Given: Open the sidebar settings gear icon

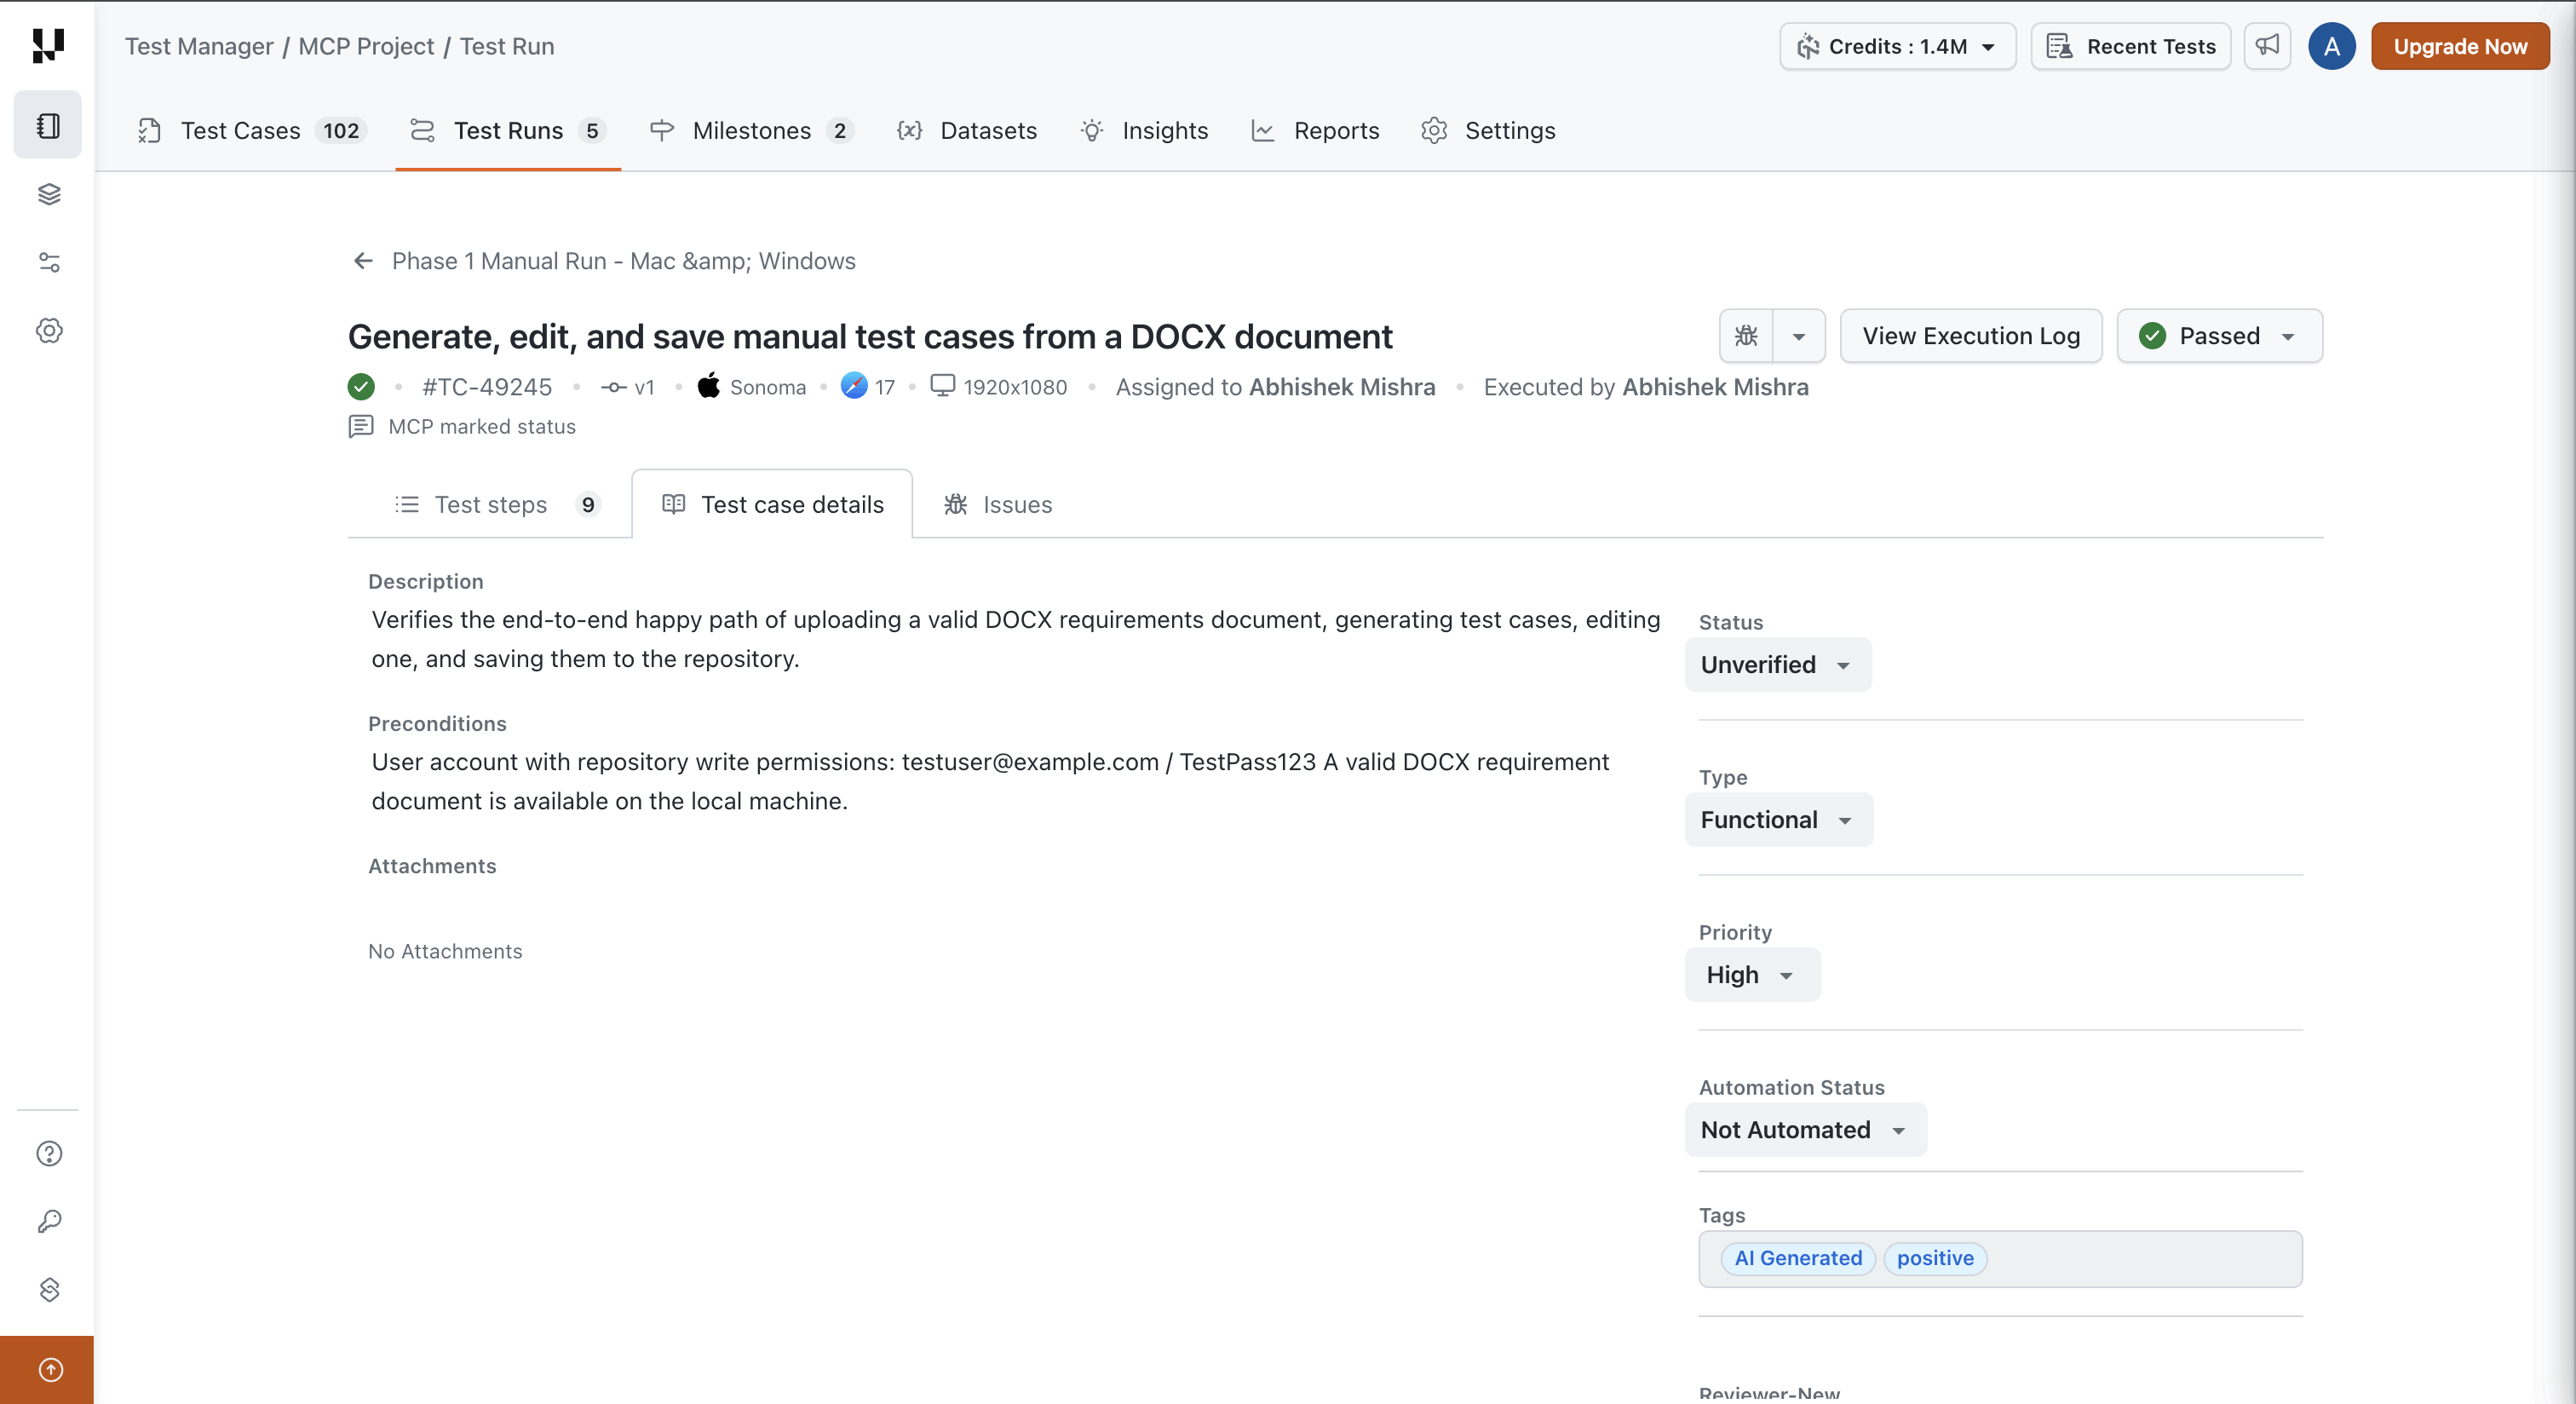Looking at the screenshot, I should [x=49, y=331].
